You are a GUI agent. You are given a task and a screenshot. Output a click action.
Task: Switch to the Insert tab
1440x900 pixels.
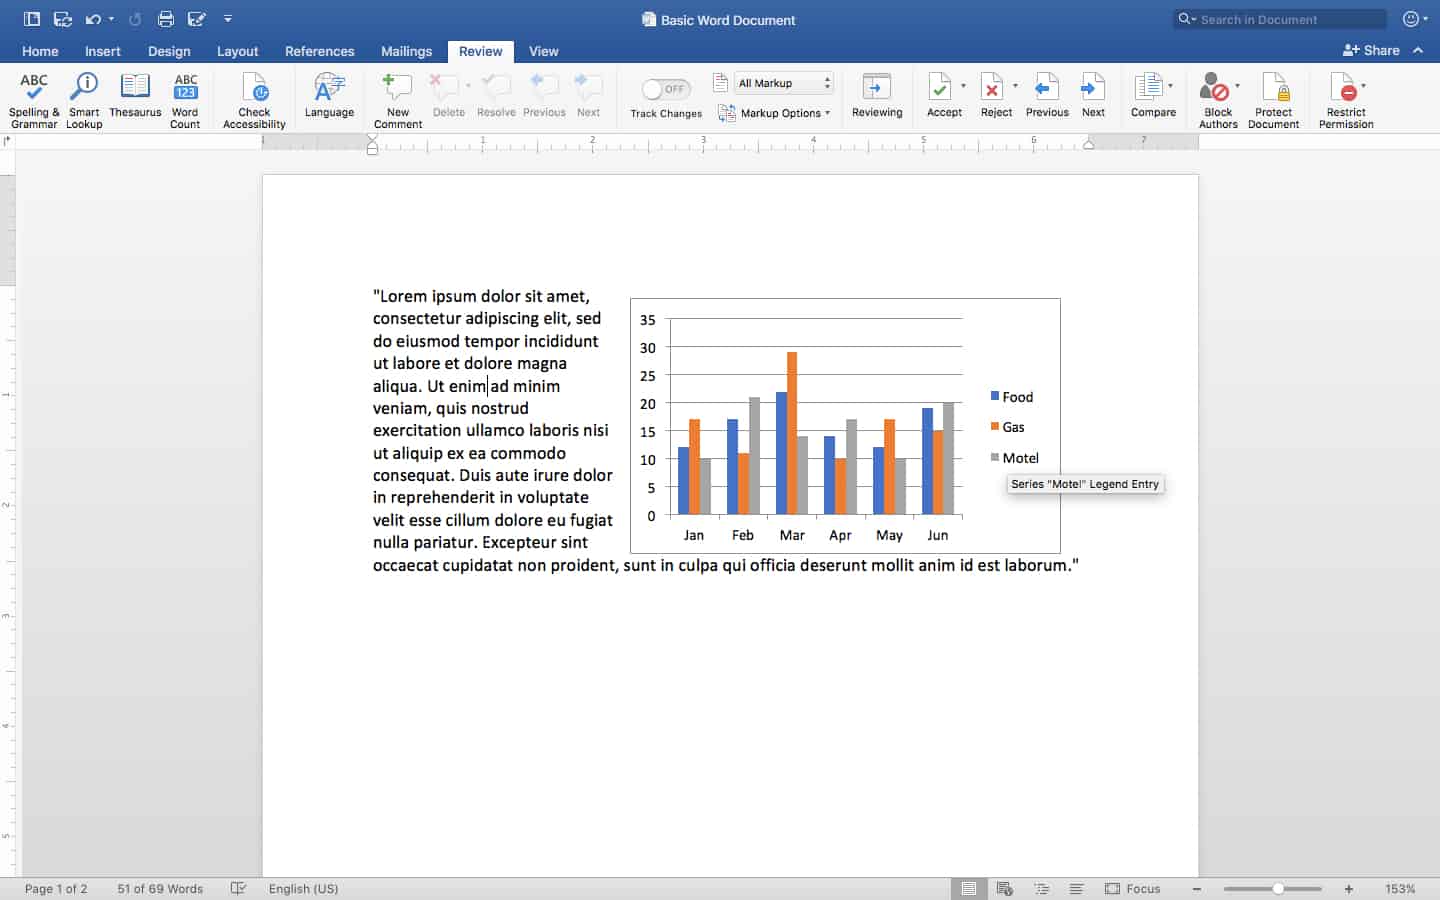pyautogui.click(x=102, y=51)
